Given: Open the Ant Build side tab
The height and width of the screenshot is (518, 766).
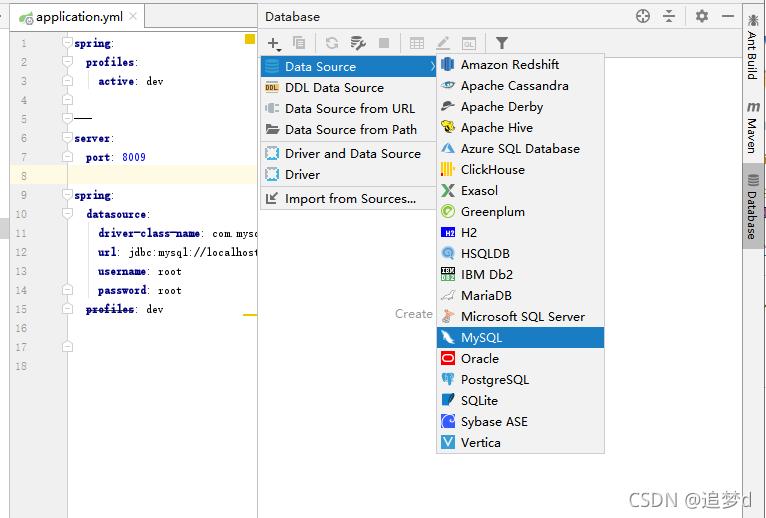Looking at the screenshot, I should tap(753, 48).
